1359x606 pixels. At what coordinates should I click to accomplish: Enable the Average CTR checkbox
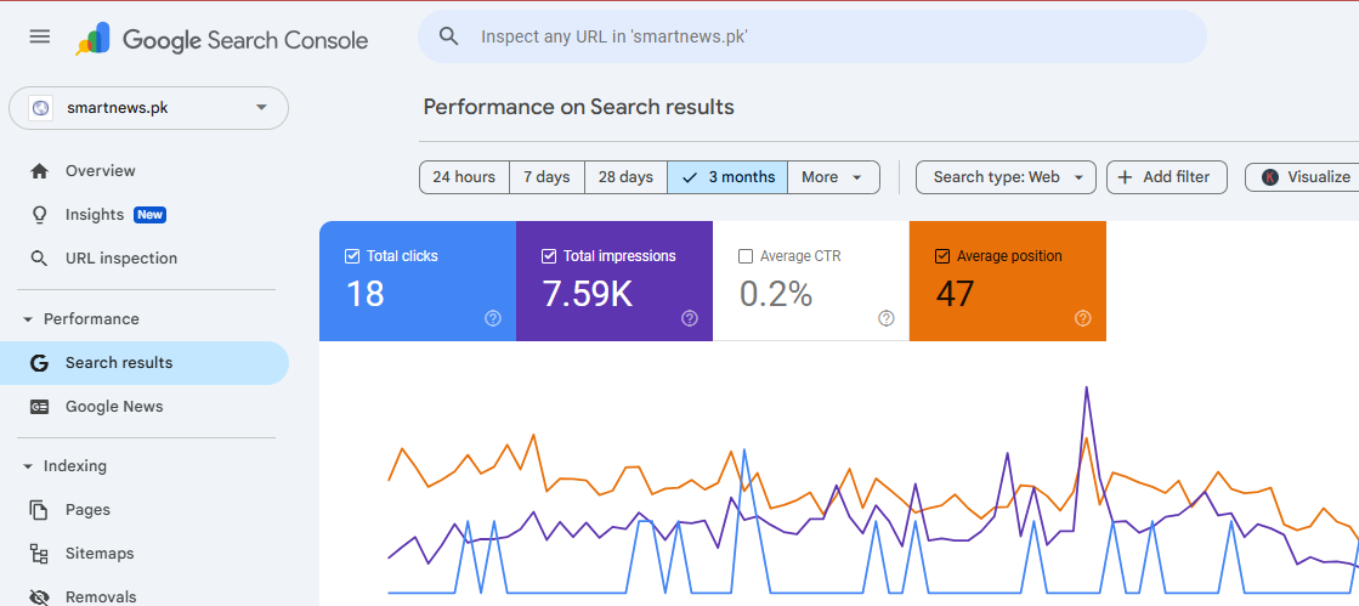745,256
